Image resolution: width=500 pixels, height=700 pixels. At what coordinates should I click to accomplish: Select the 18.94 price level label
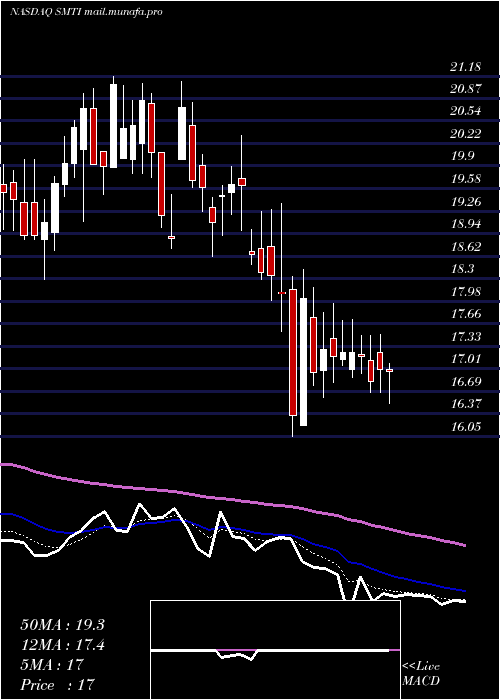click(465, 224)
